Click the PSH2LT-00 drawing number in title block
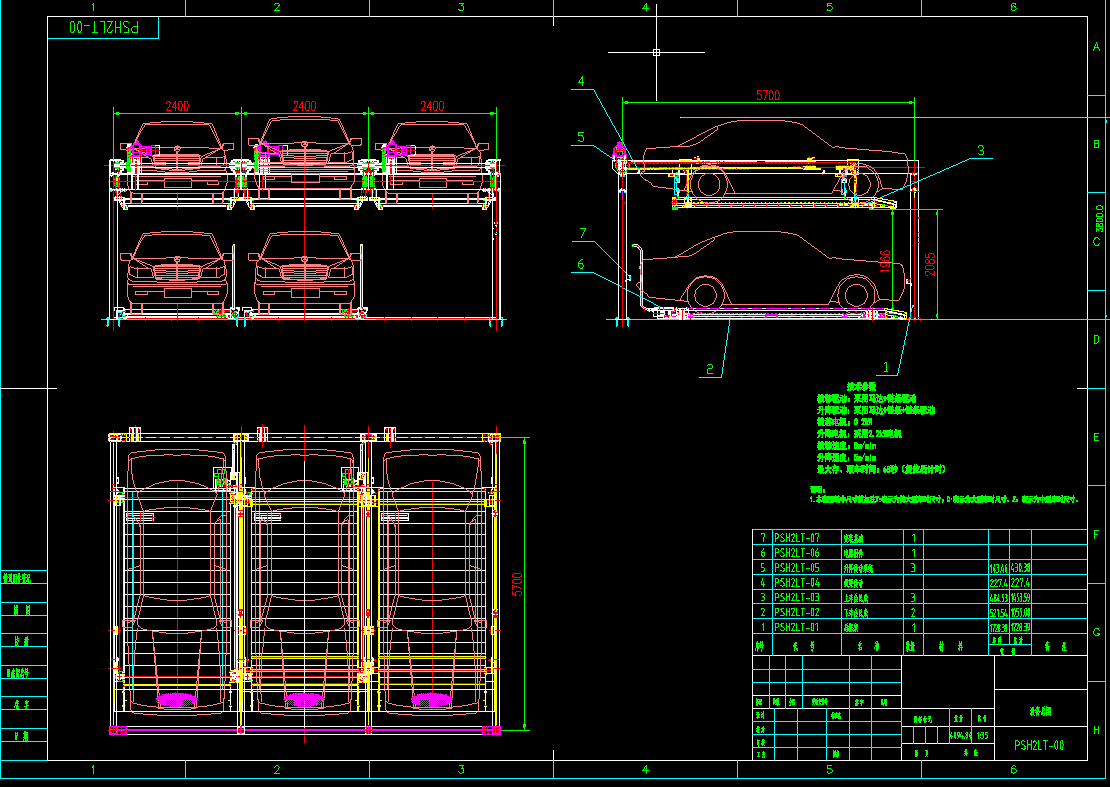Screen dimensions: 1110x787 1038,744
